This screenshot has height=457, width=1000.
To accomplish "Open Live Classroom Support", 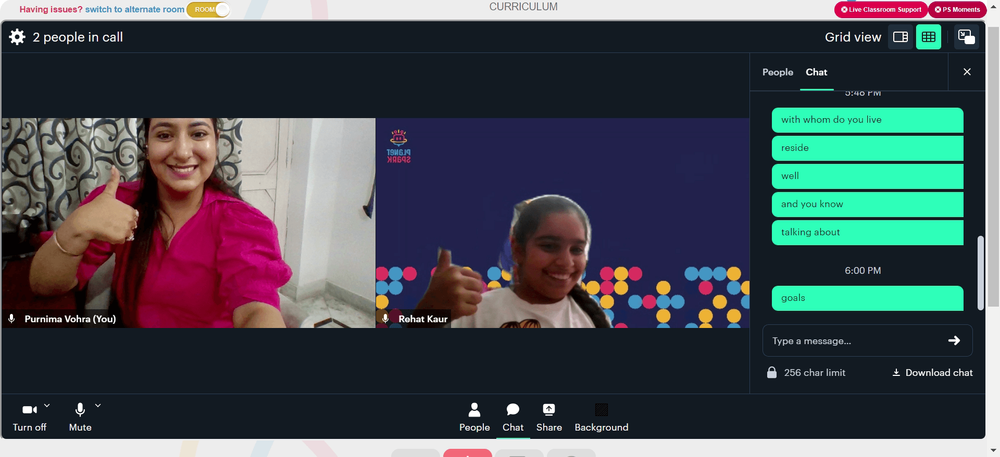I will click(x=881, y=10).
